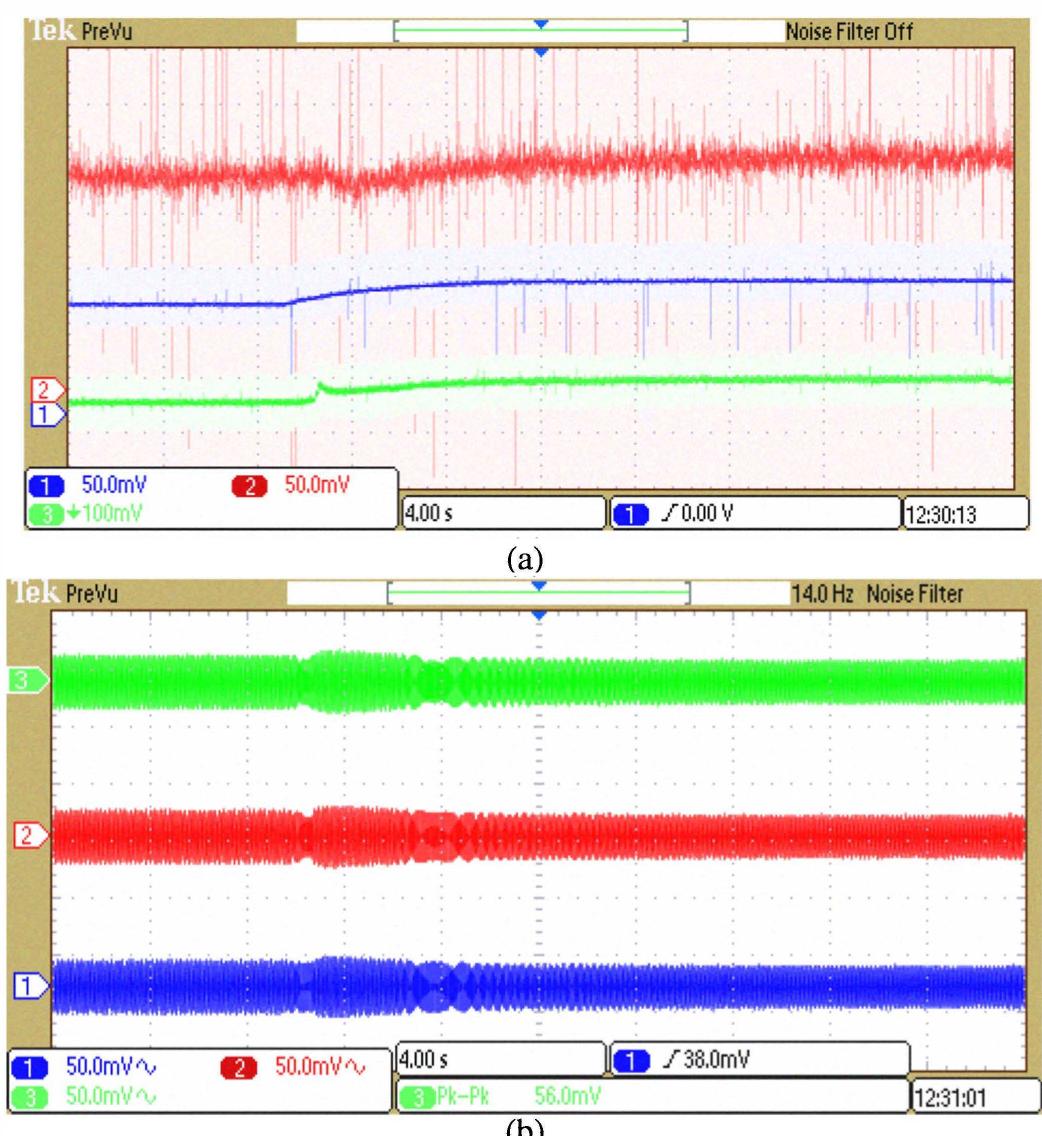Click top scope trigger source badge

(x=630, y=514)
